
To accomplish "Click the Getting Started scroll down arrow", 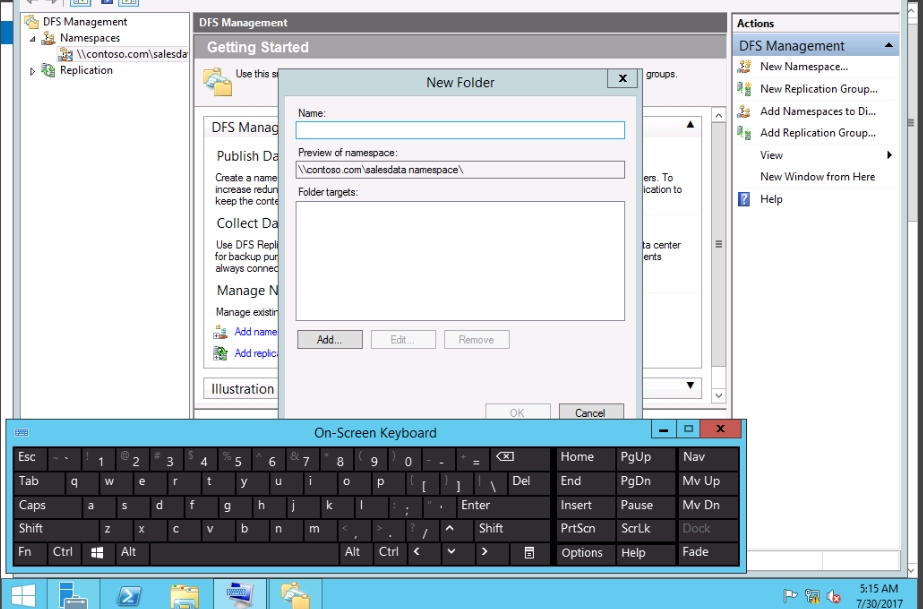I will pos(718,396).
